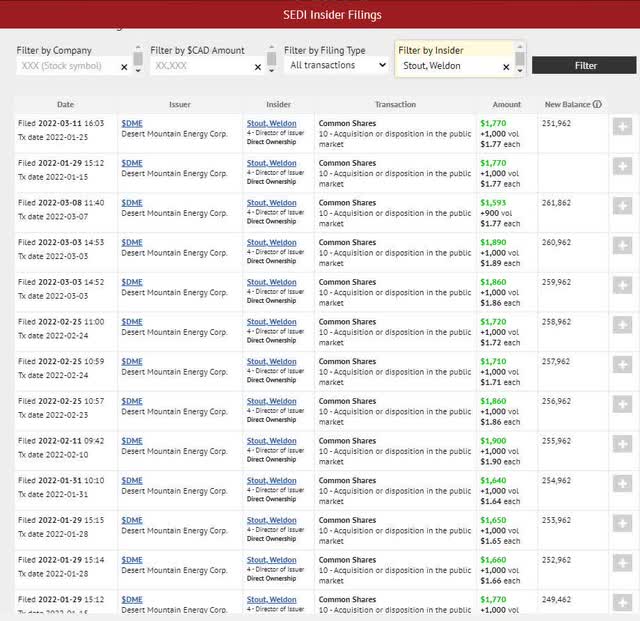This screenshot has height=621, width=640.
Task: Show New Balance info icon
Action: click(x=597, y=104)
